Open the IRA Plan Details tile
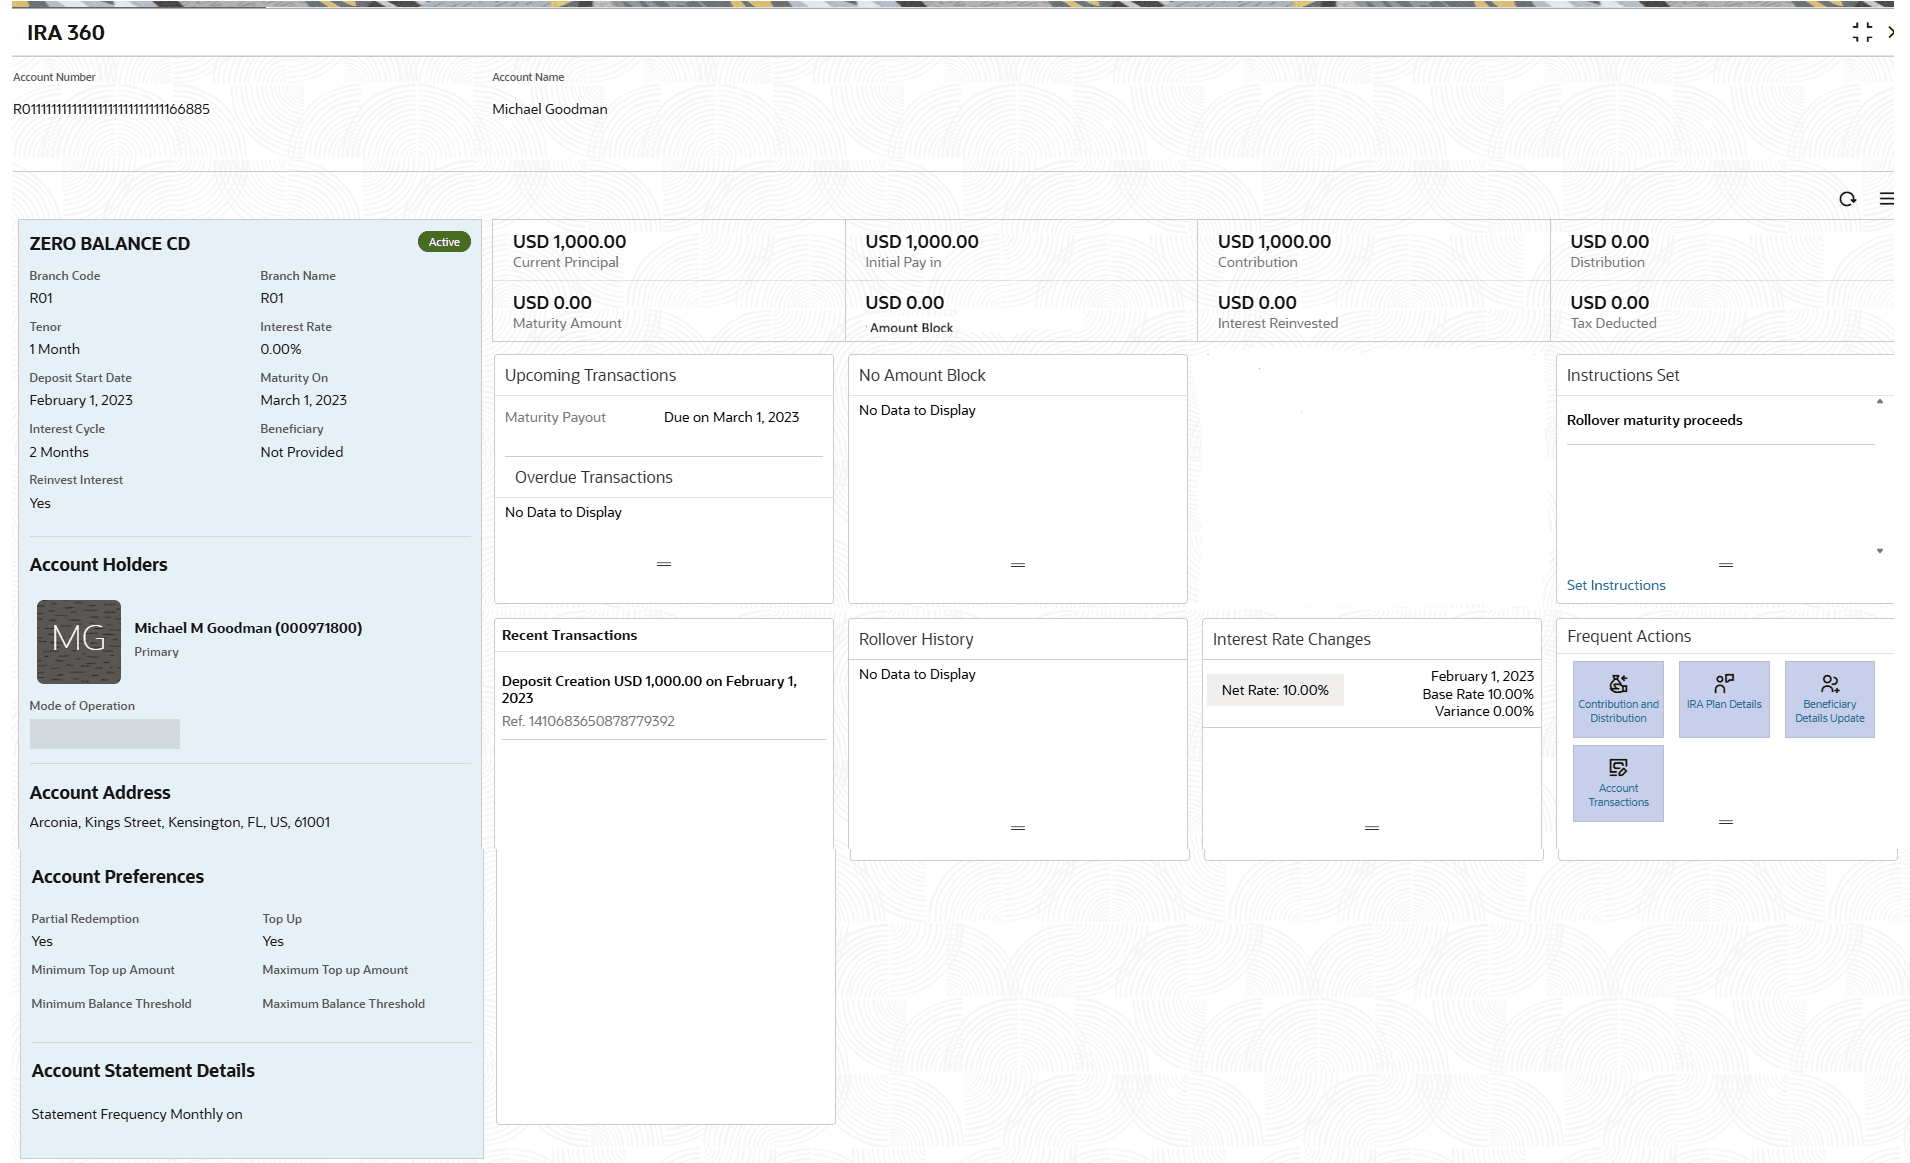 (x=1723, y=699)
